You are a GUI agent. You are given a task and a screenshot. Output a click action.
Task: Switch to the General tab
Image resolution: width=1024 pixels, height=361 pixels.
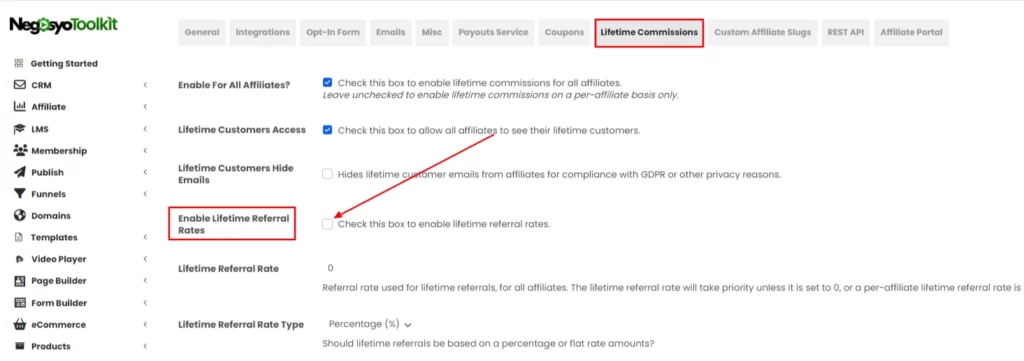pos(202,32)
